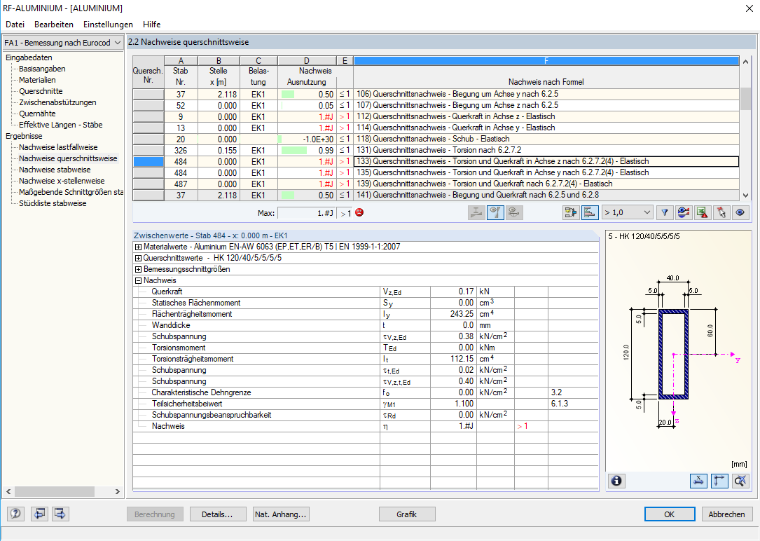Go to next module window icon
The image size is (760, 541).
60,513
